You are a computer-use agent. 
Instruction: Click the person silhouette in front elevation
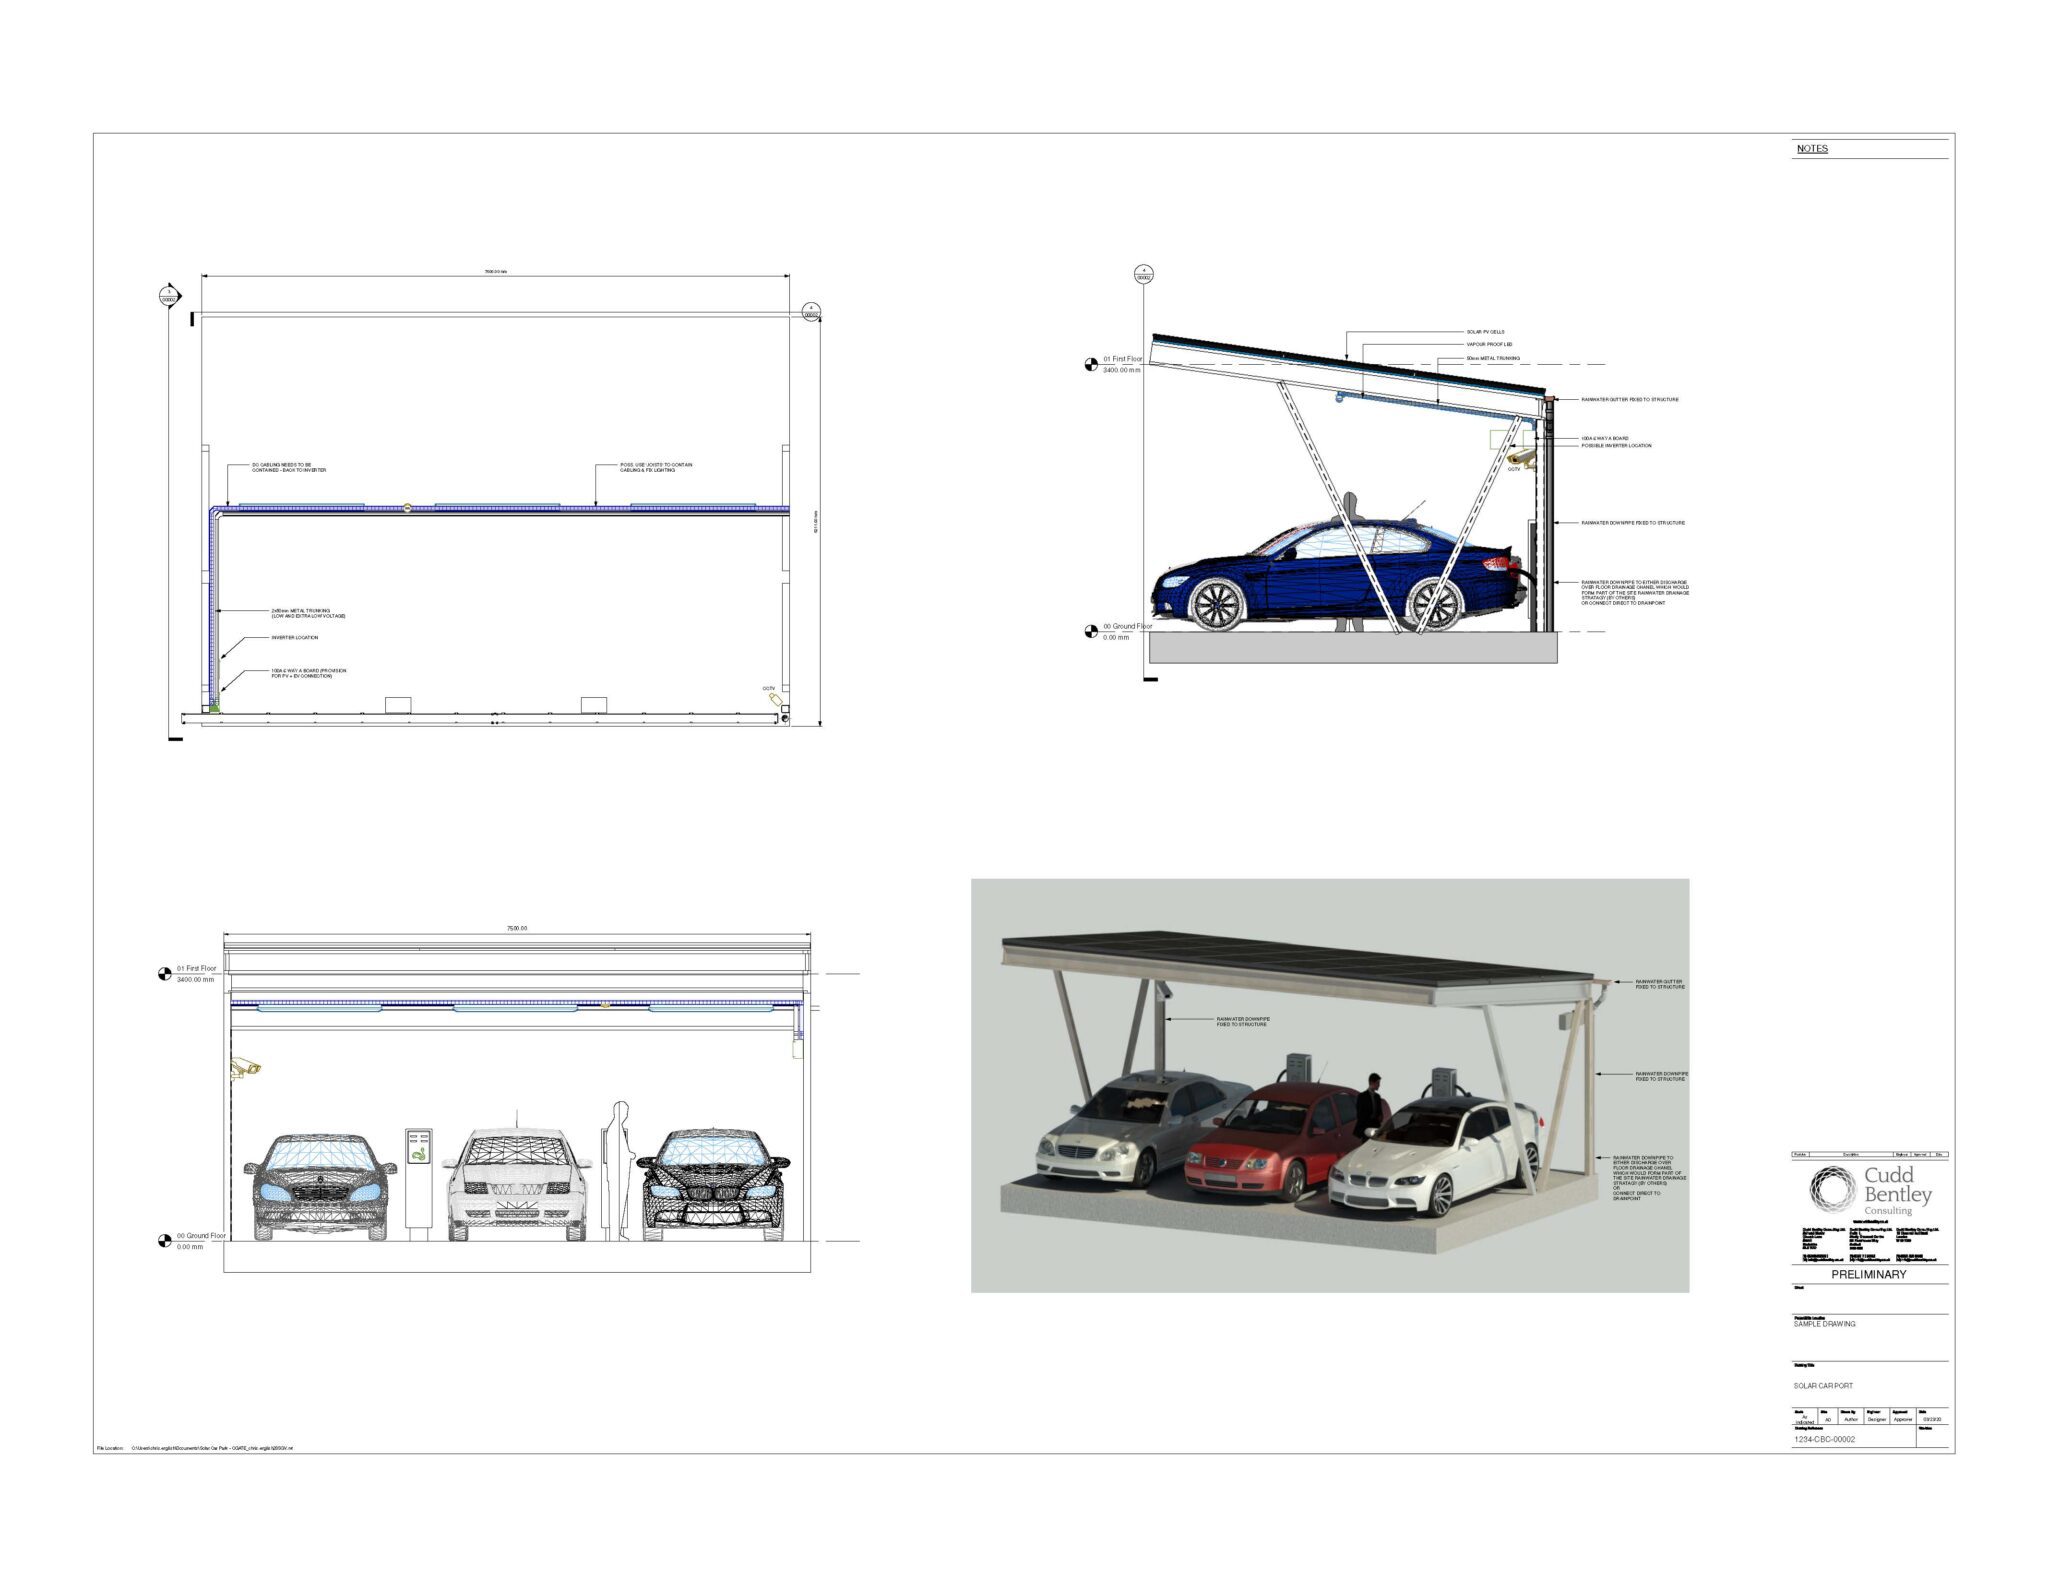(x=620, y=1170)
